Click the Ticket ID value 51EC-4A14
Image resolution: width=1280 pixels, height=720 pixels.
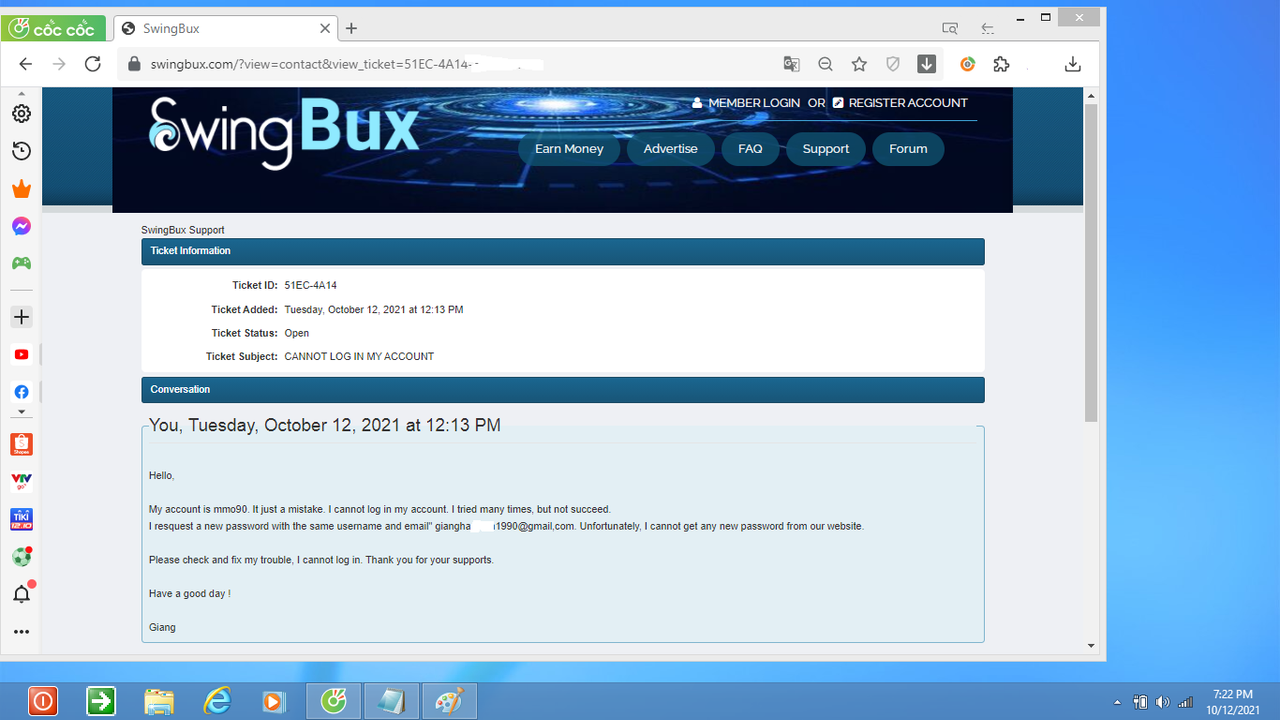coord(310,286)
